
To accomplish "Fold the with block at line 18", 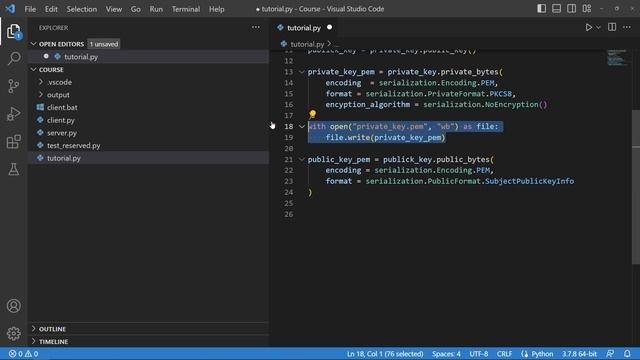I will 302,127.
